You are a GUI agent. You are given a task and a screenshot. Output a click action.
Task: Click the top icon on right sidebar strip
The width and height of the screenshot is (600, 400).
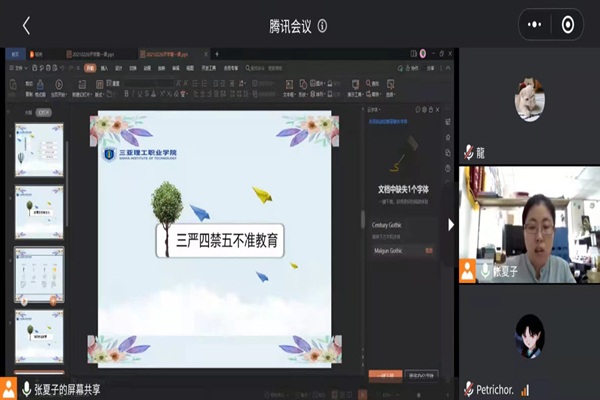448,122
